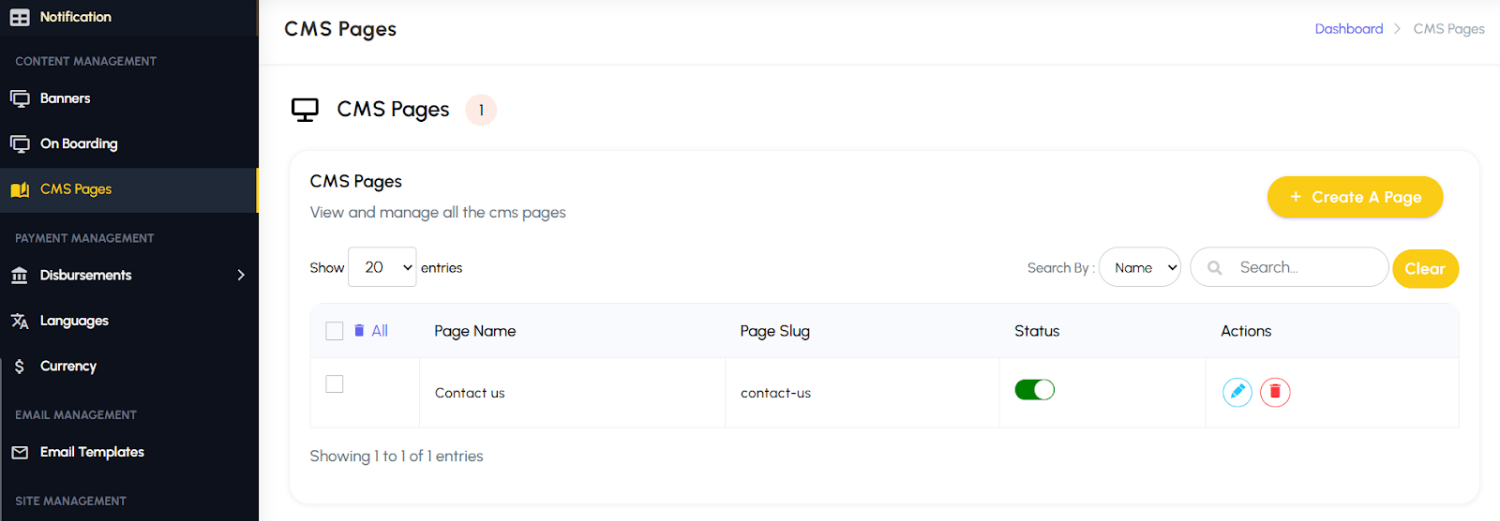Toggle the Contact us status switch
The image size is (1500, 521).
tap(1035, 390)
